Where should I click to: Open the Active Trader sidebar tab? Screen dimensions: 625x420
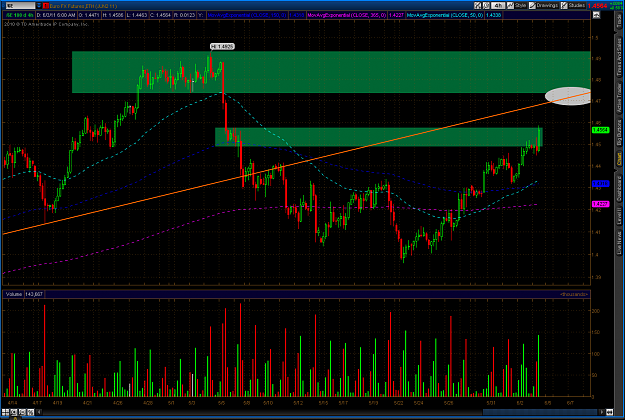(x=619, y=98)
